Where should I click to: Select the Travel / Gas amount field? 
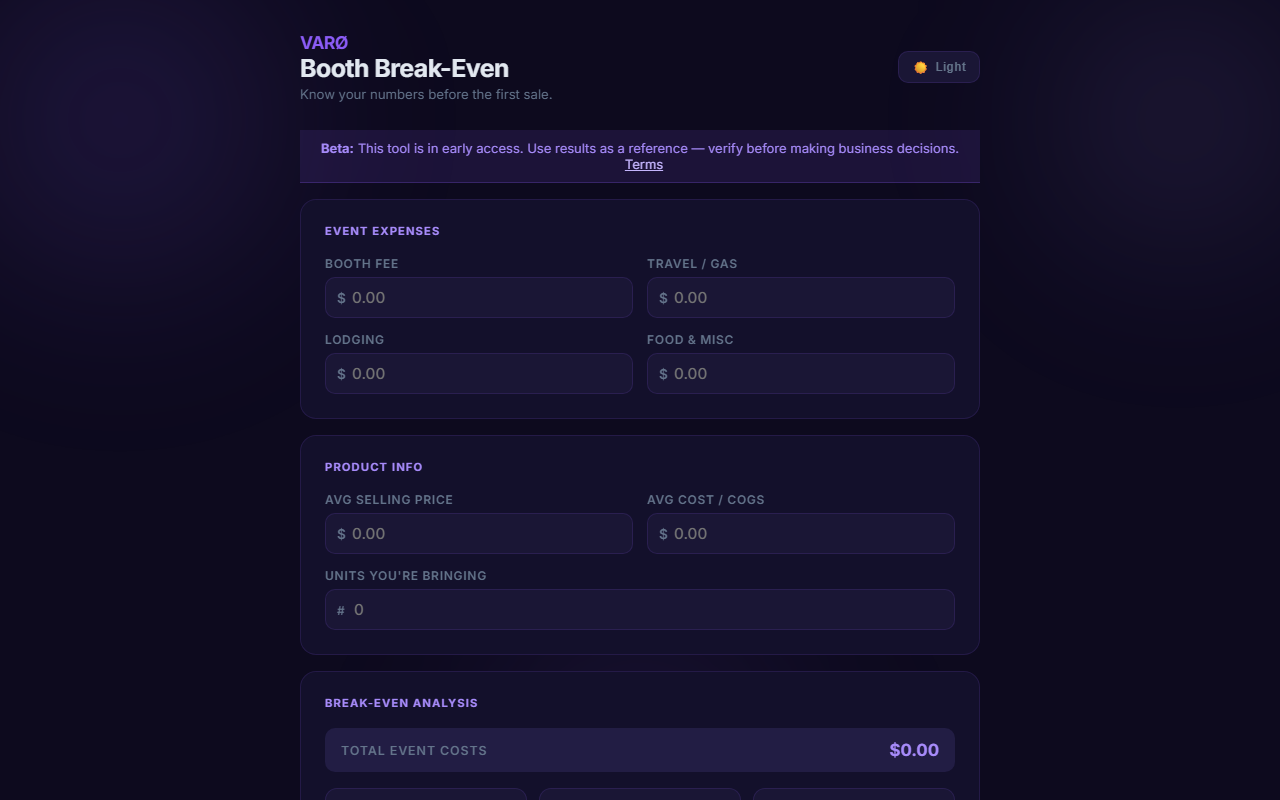[x=801, y=298]
